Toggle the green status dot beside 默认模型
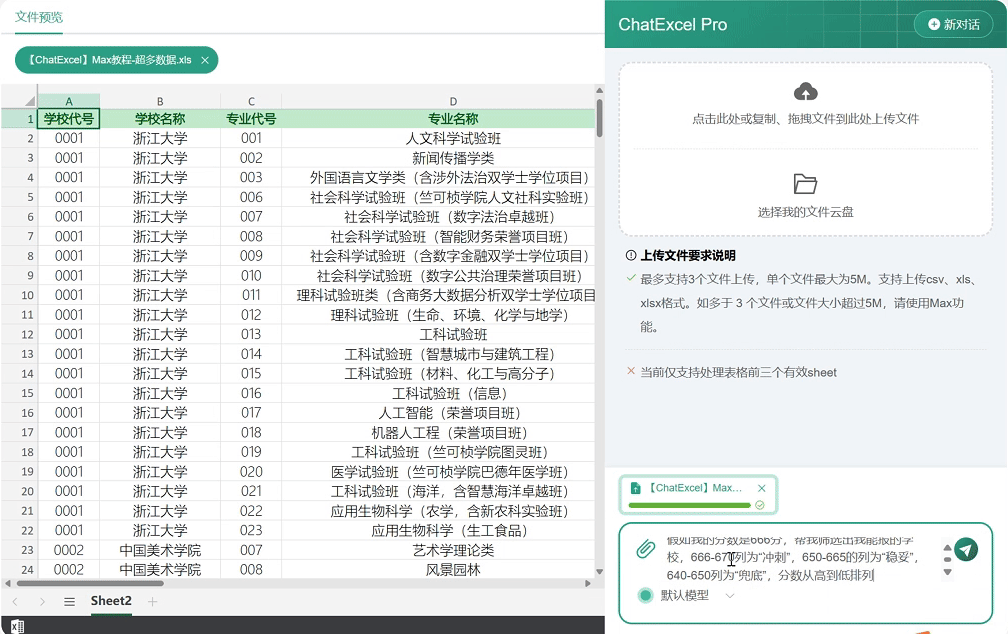 pyautogui.click(x=644, y=595)
